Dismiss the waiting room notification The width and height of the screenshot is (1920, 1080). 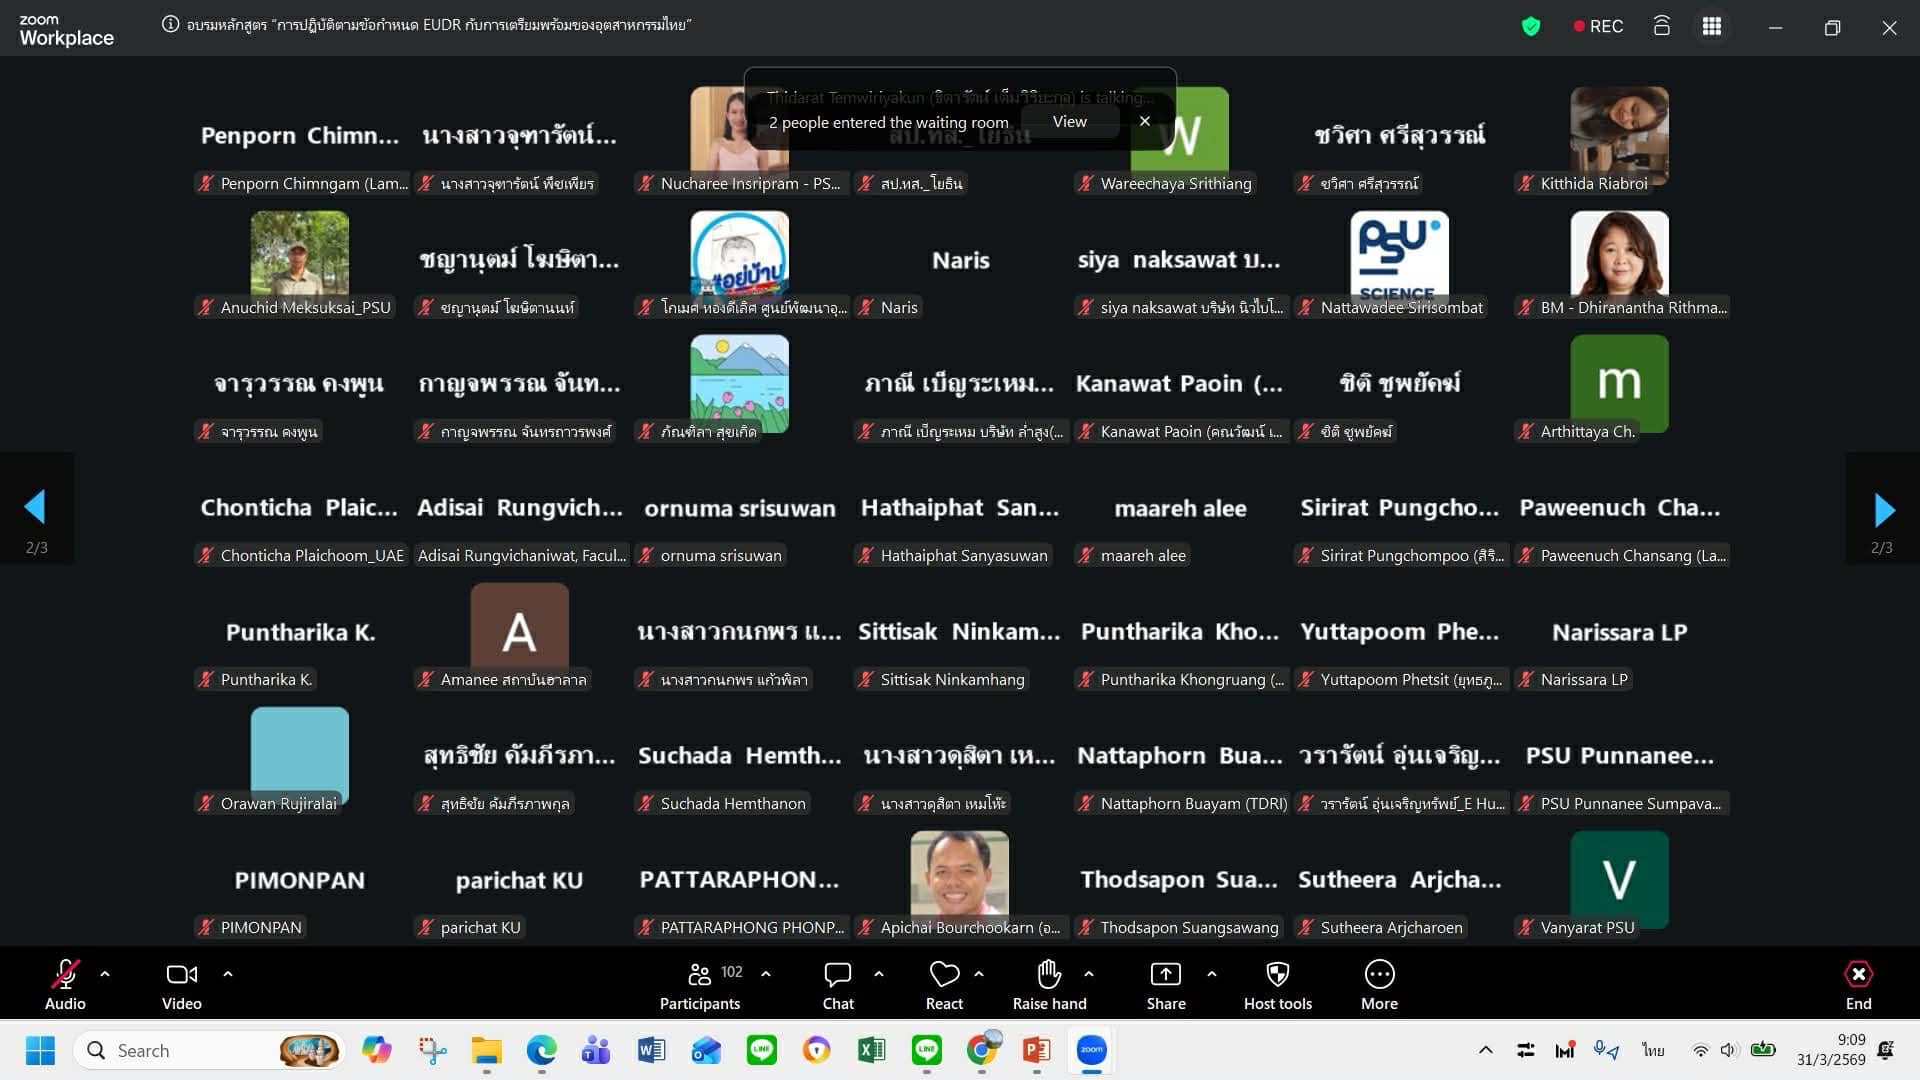coord(1145,121)
